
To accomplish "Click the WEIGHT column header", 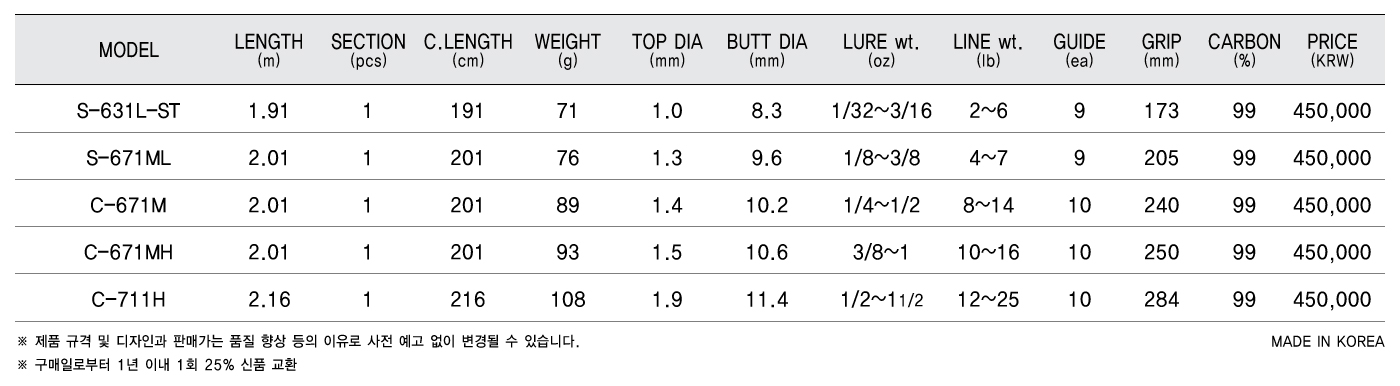I will point(567,50).
